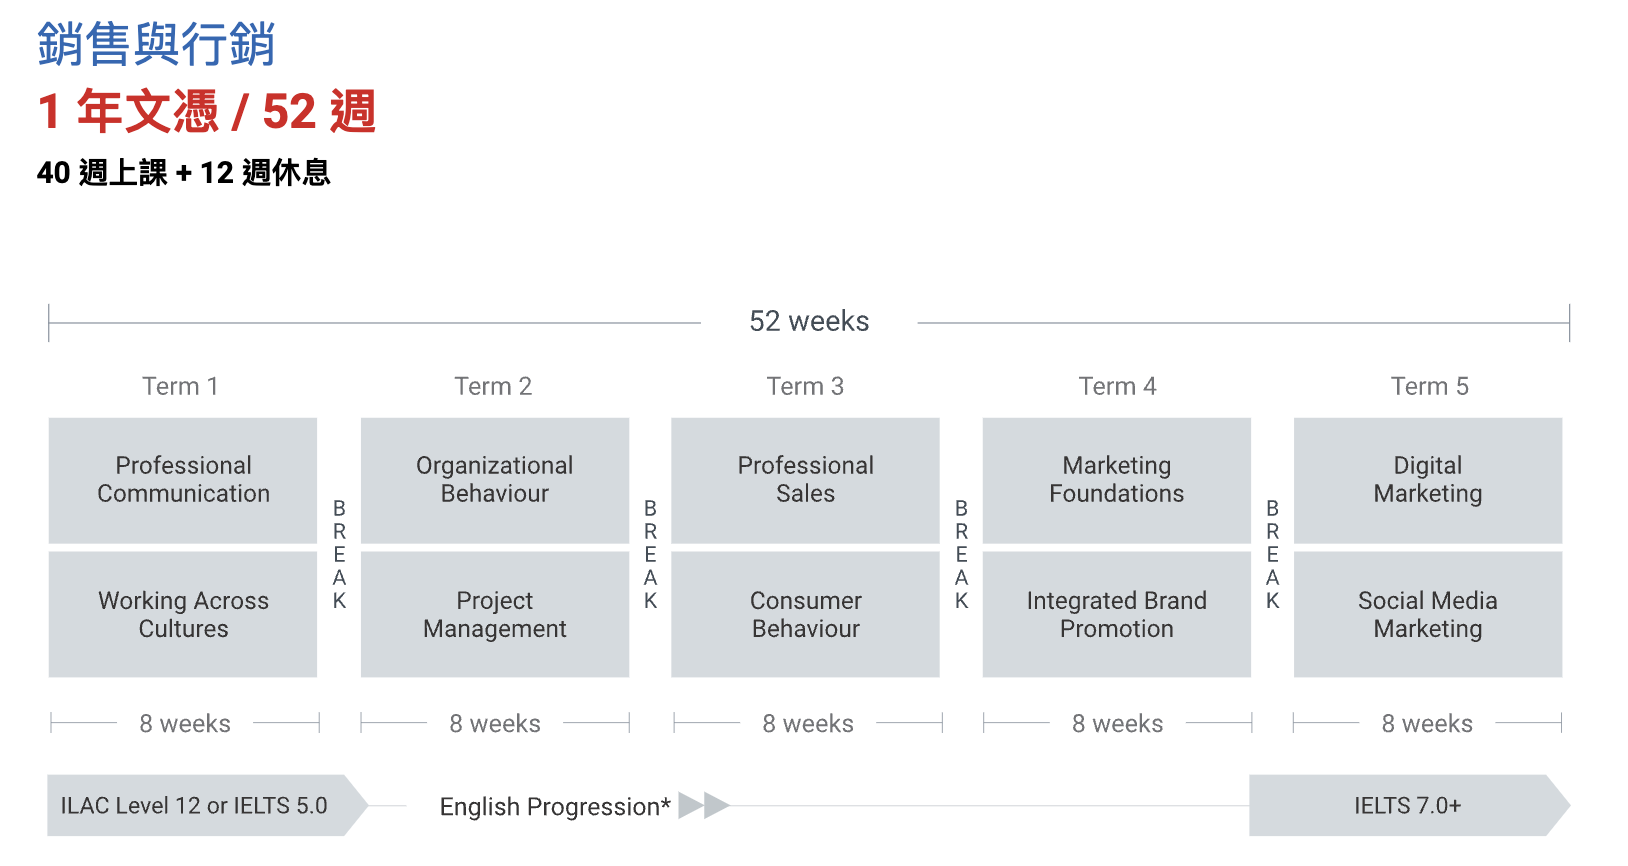Select the Digital Marketing course box
Image resolution: width=1628 pixels, height=866 pixels.
pos(1427,480)
